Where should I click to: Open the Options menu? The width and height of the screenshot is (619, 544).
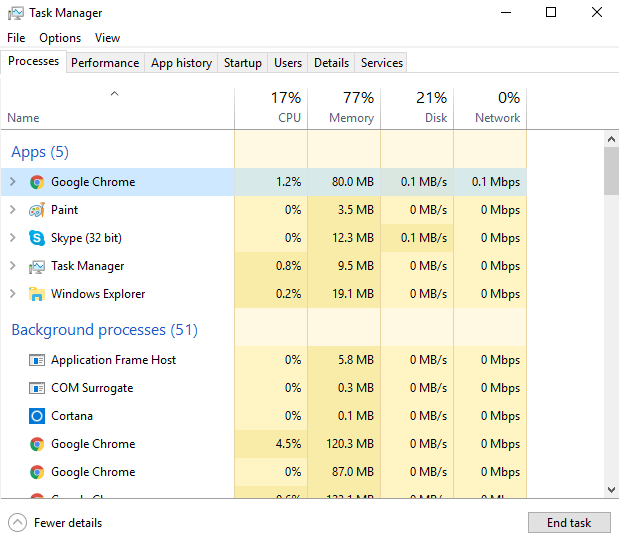(x=60, y=38)
